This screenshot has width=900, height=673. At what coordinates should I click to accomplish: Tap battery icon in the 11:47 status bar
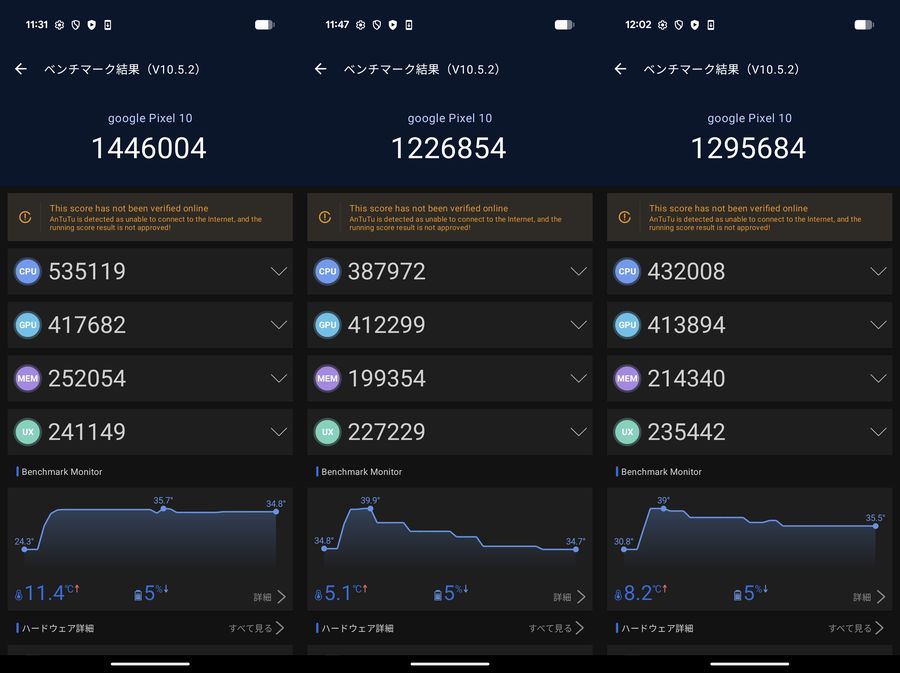(564, 25)
